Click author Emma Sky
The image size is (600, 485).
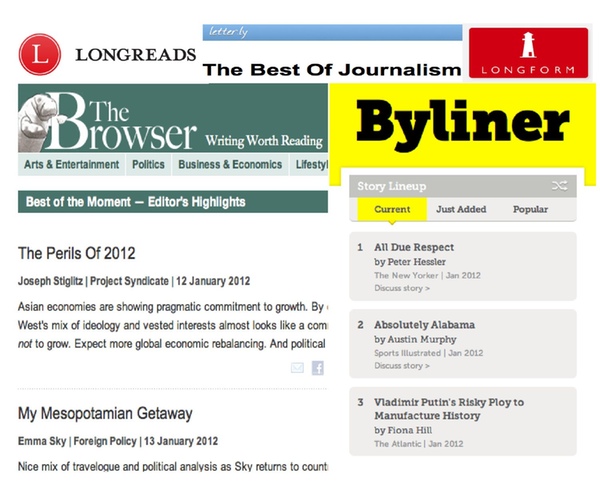tap(42, 441)
